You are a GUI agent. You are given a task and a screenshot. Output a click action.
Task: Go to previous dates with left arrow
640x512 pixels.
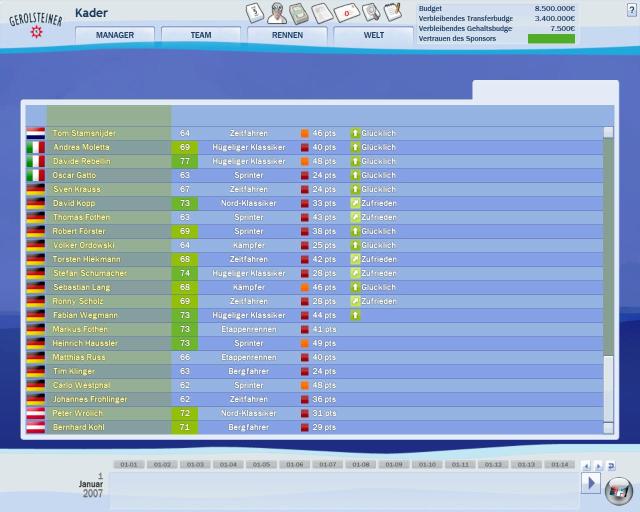(587, 466)
